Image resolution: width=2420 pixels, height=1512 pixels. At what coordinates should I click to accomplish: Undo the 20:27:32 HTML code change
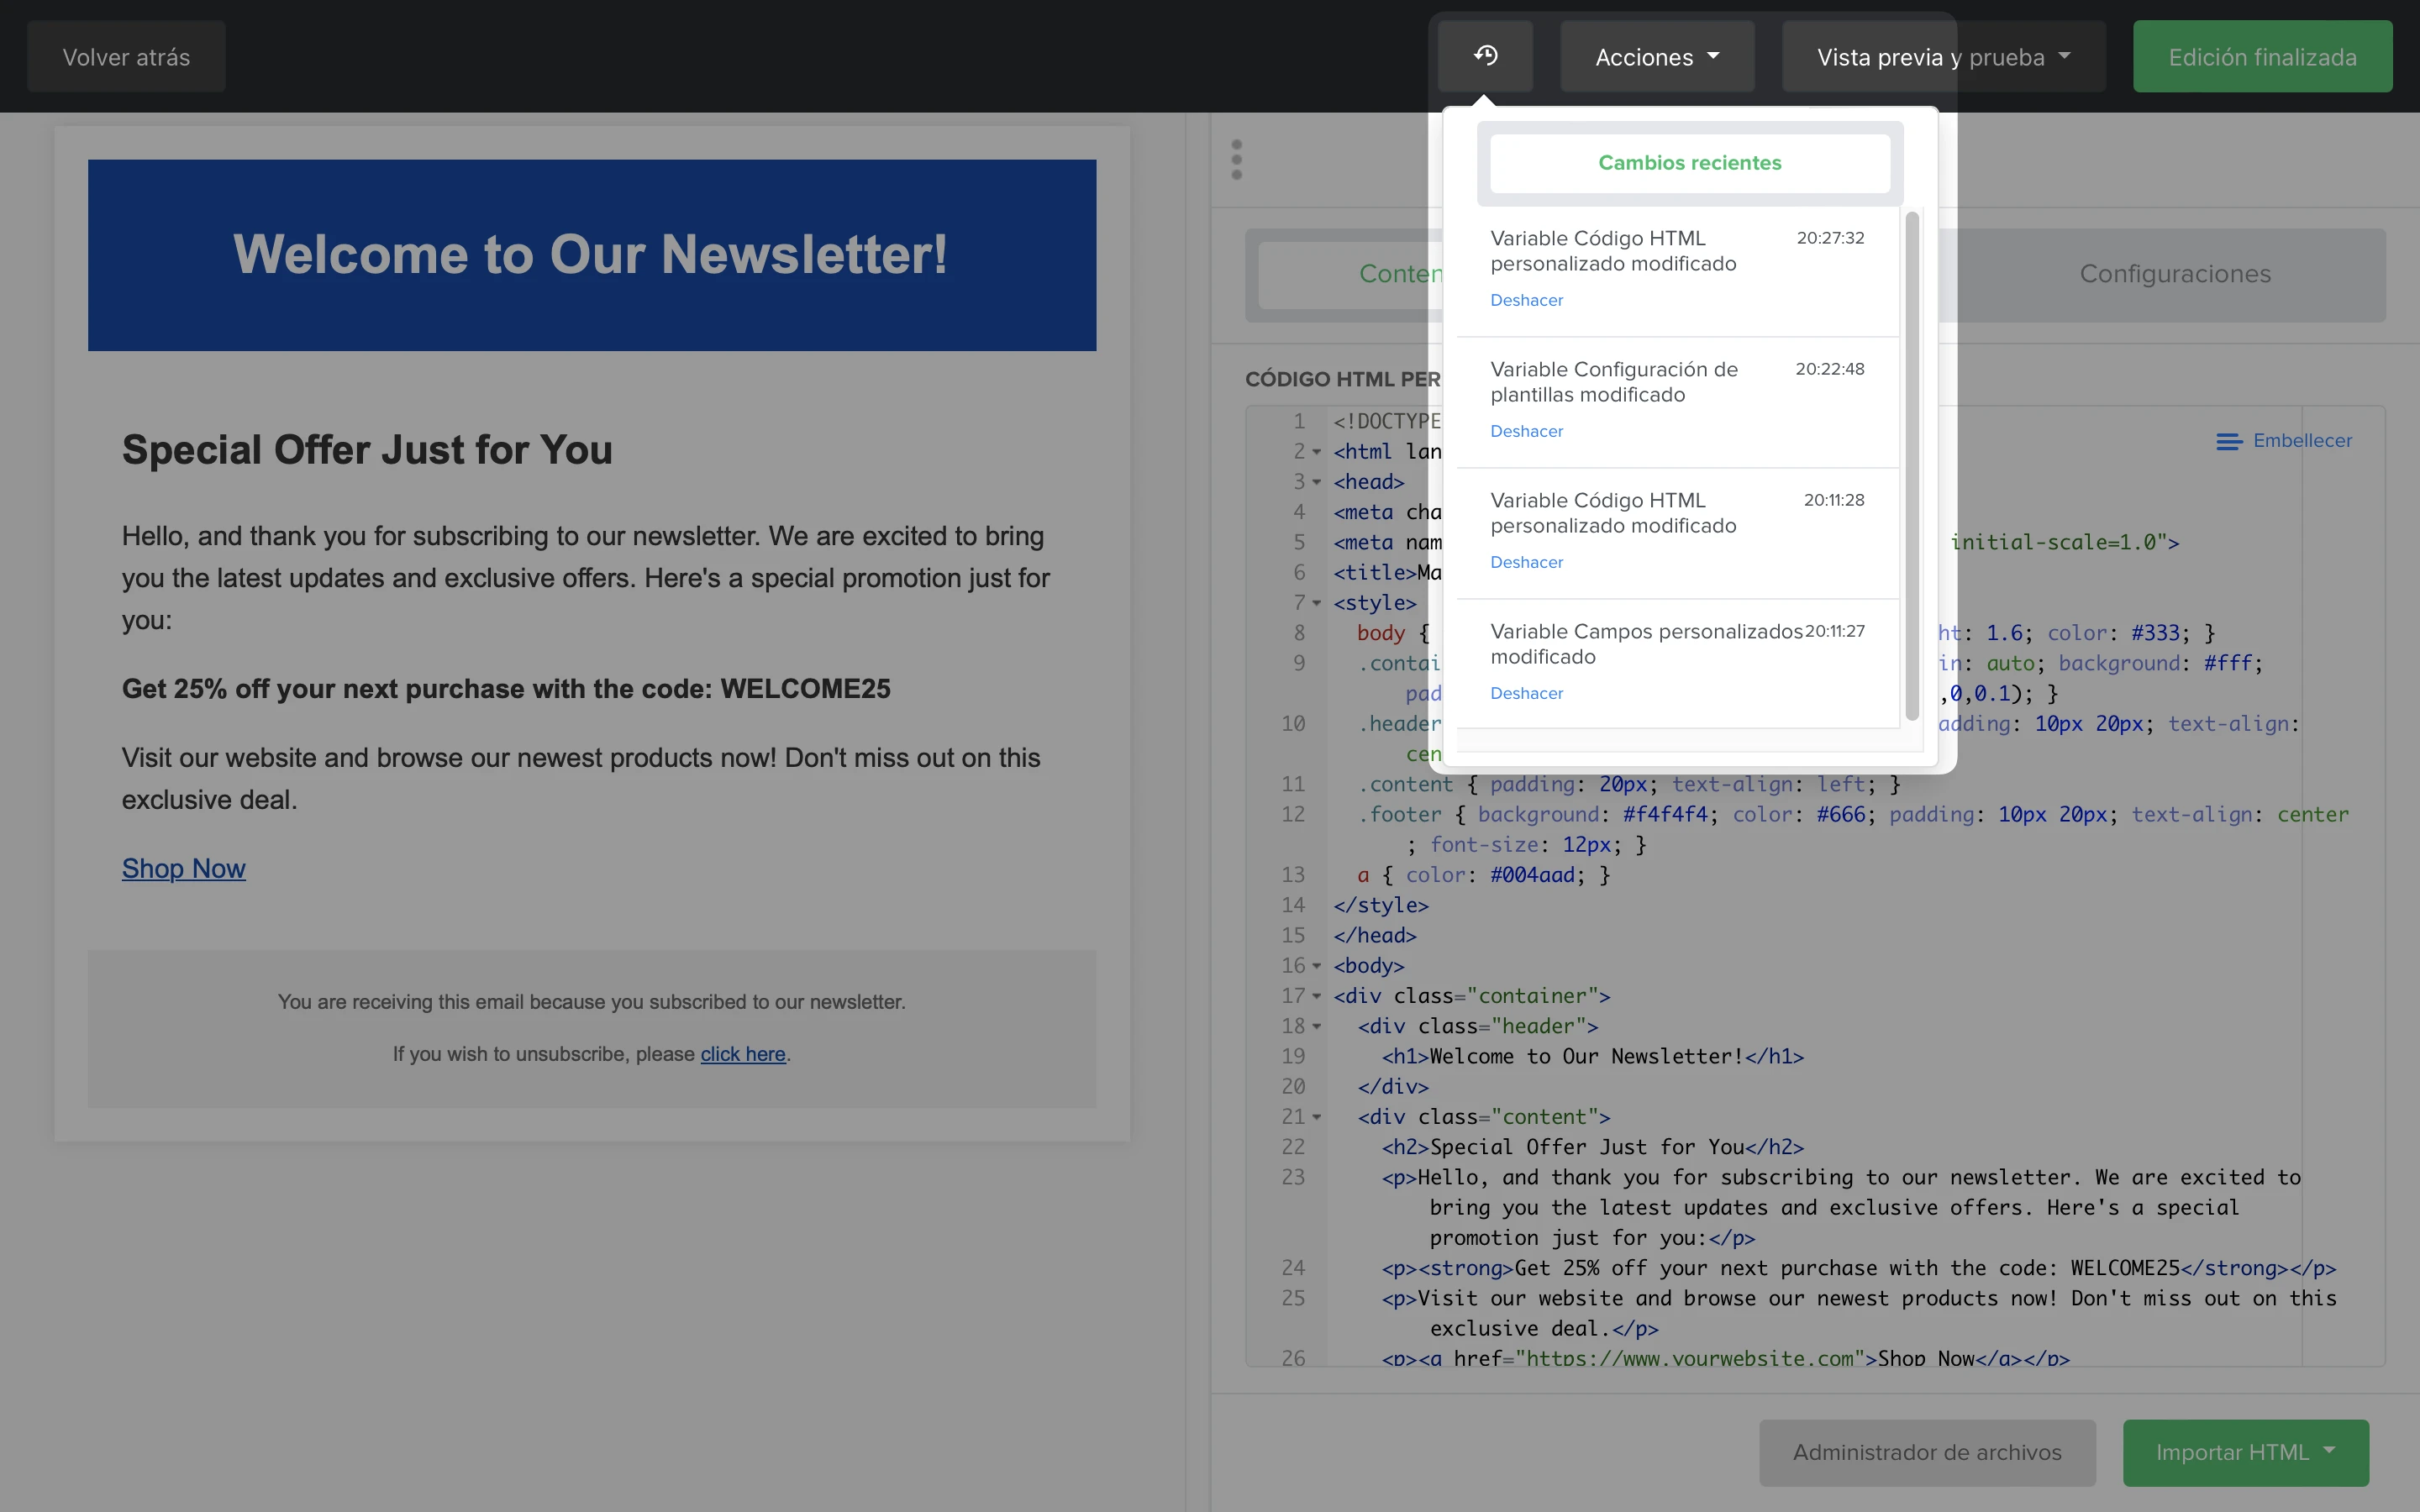pos(1526,300)
